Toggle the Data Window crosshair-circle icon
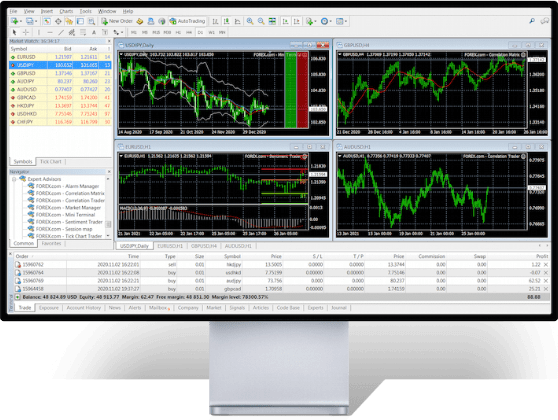This screenshot has height=420, width=558. pos(58,21)
